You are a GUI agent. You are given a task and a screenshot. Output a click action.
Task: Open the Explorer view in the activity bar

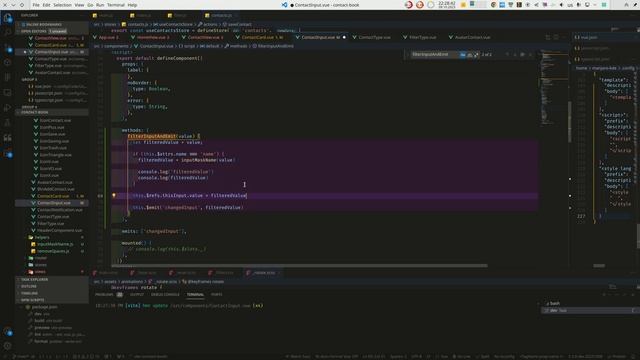tap(7, 18)
